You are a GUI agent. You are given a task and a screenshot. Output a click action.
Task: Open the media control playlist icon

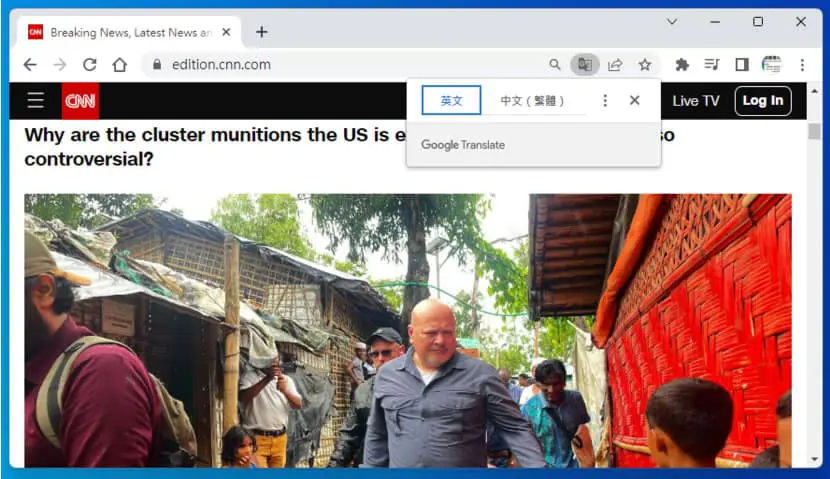(712, 65)
